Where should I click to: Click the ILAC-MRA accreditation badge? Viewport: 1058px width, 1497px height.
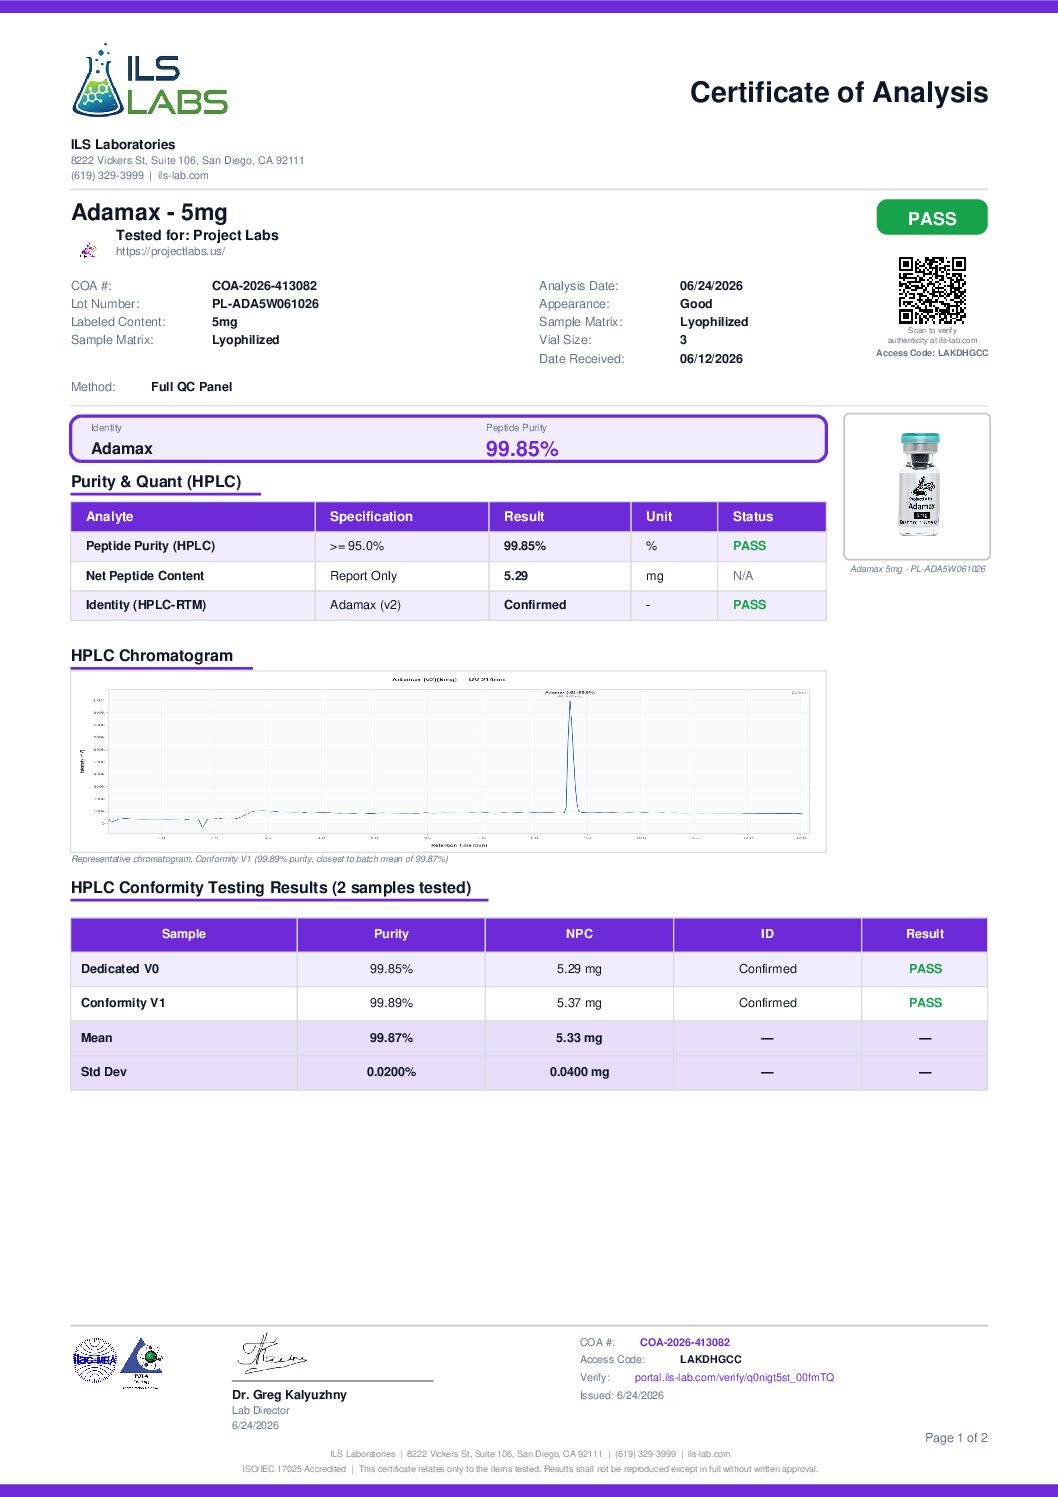point(95,1360)
